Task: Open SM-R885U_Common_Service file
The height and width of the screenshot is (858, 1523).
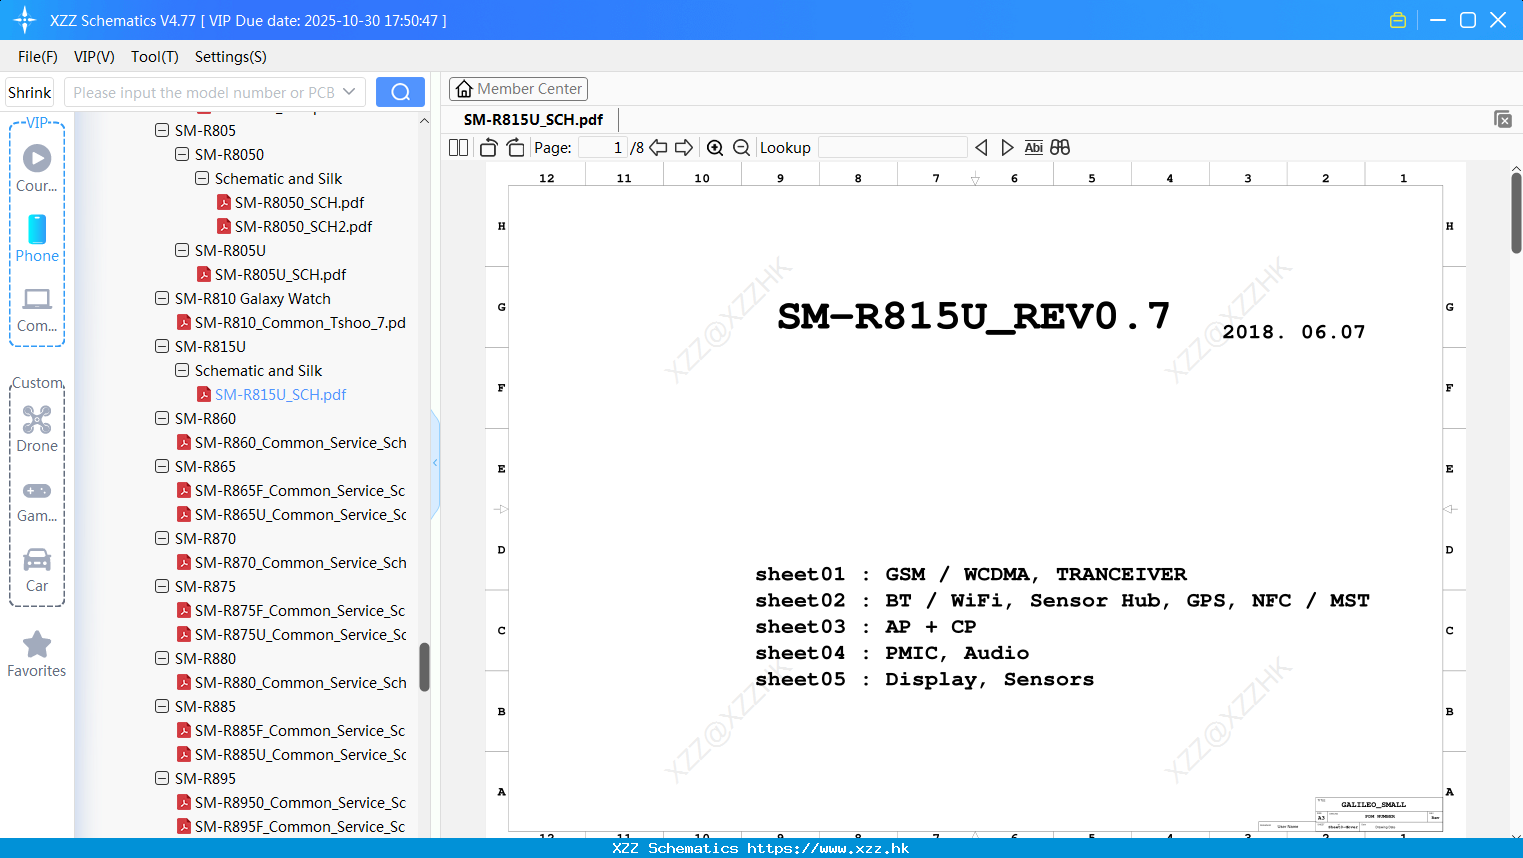Action: [x=291, y=754]
